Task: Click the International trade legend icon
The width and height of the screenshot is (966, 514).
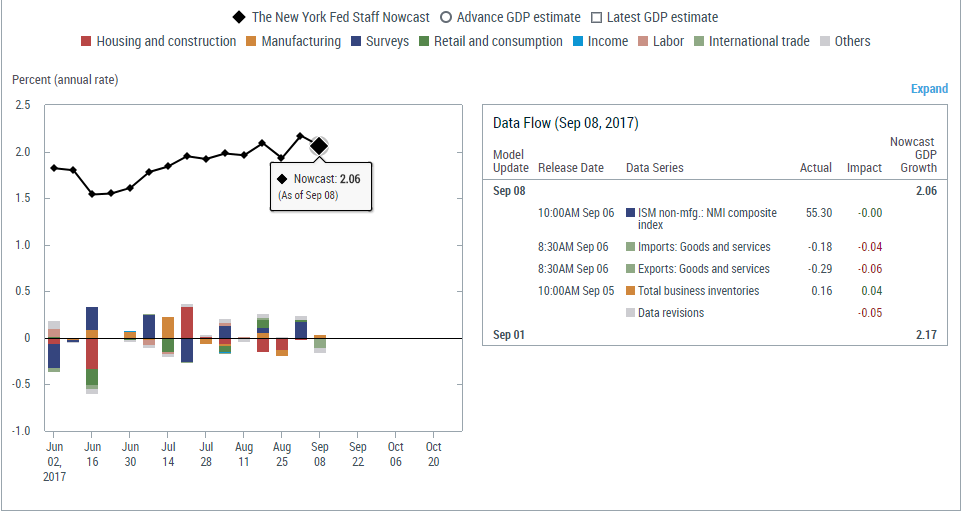Action: 699,42
